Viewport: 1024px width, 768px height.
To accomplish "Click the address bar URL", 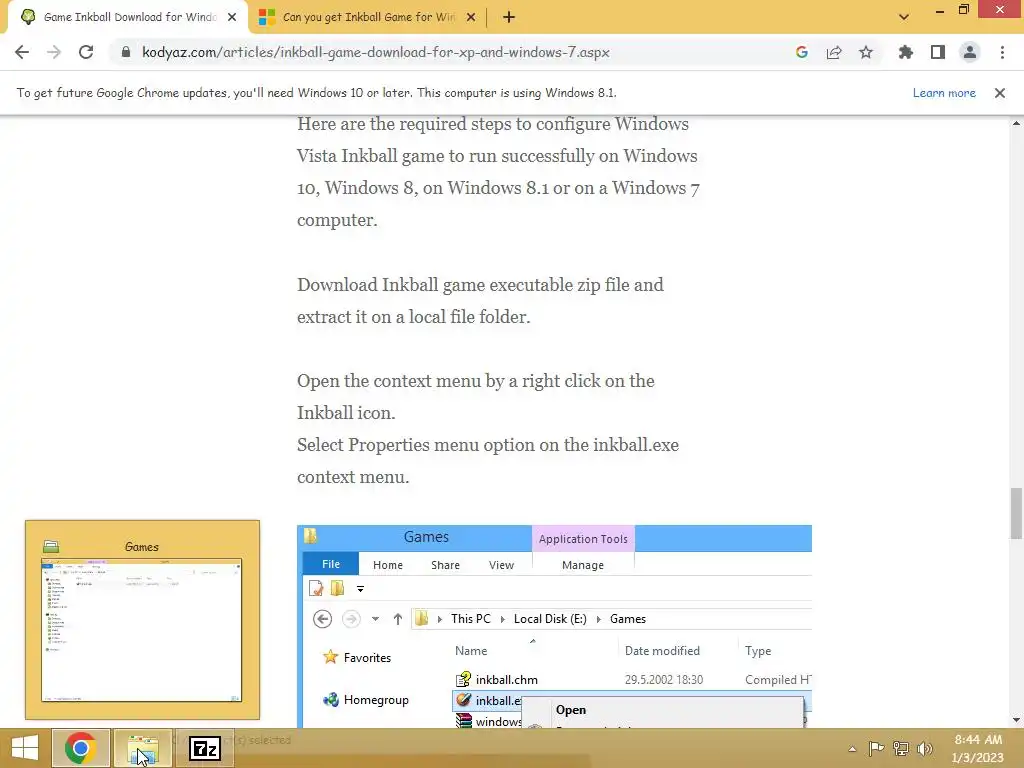I will (376, 52).
